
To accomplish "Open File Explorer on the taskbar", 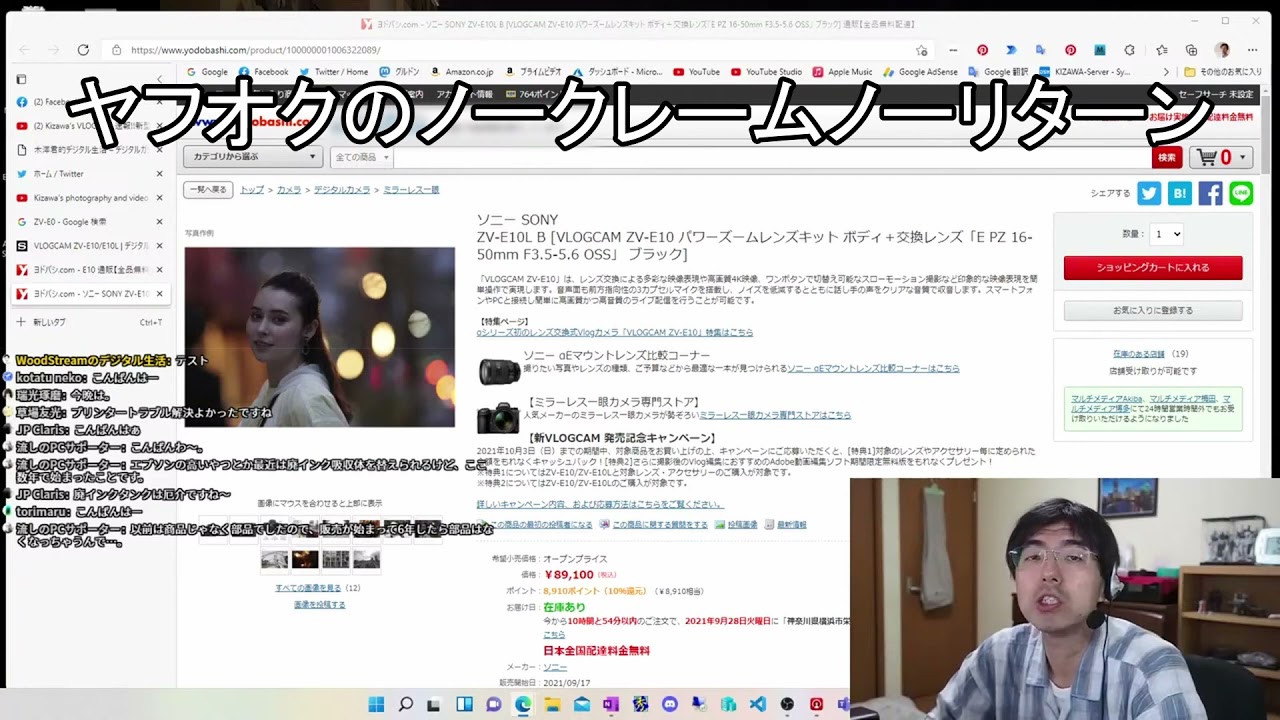I will click(x=552, y=705).
